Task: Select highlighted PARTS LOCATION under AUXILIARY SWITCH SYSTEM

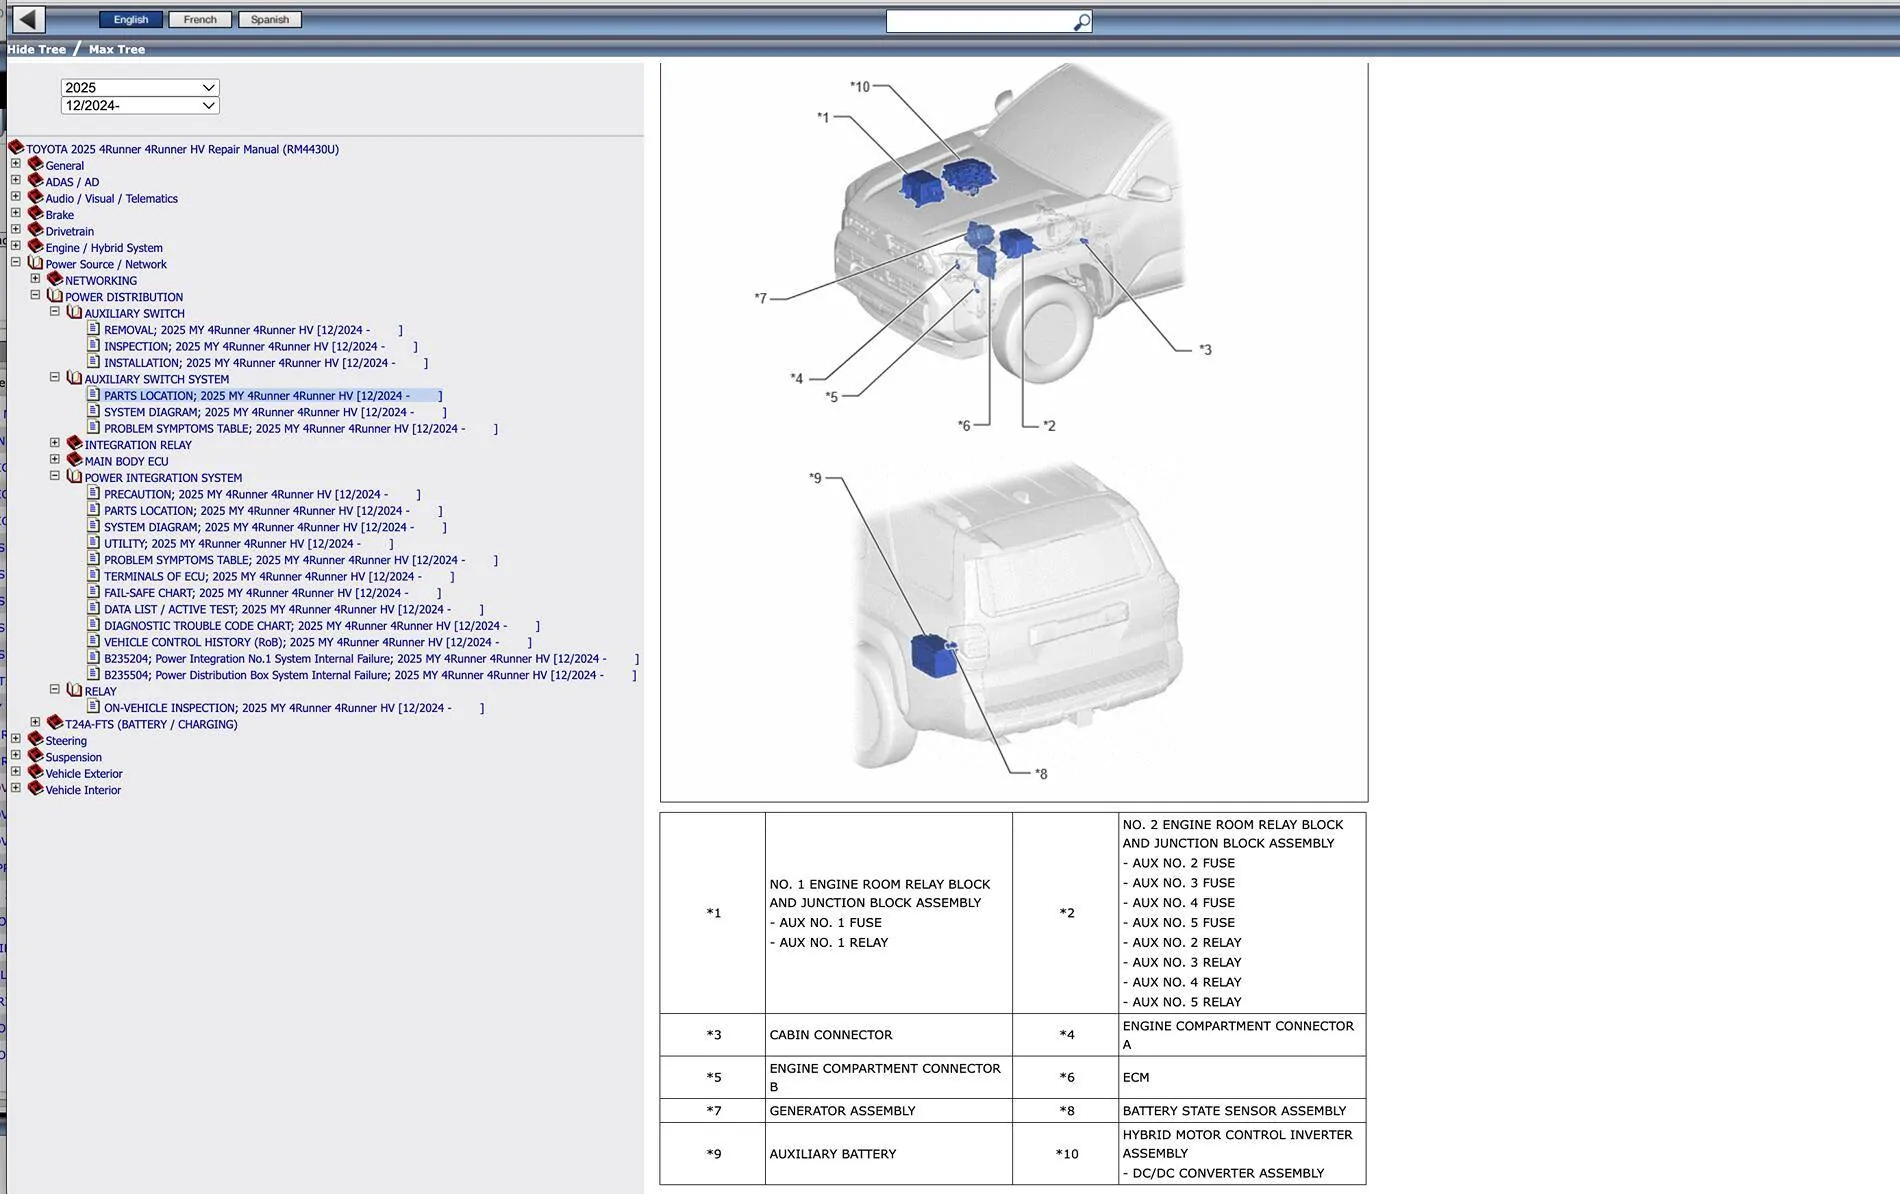Action: 273,396
